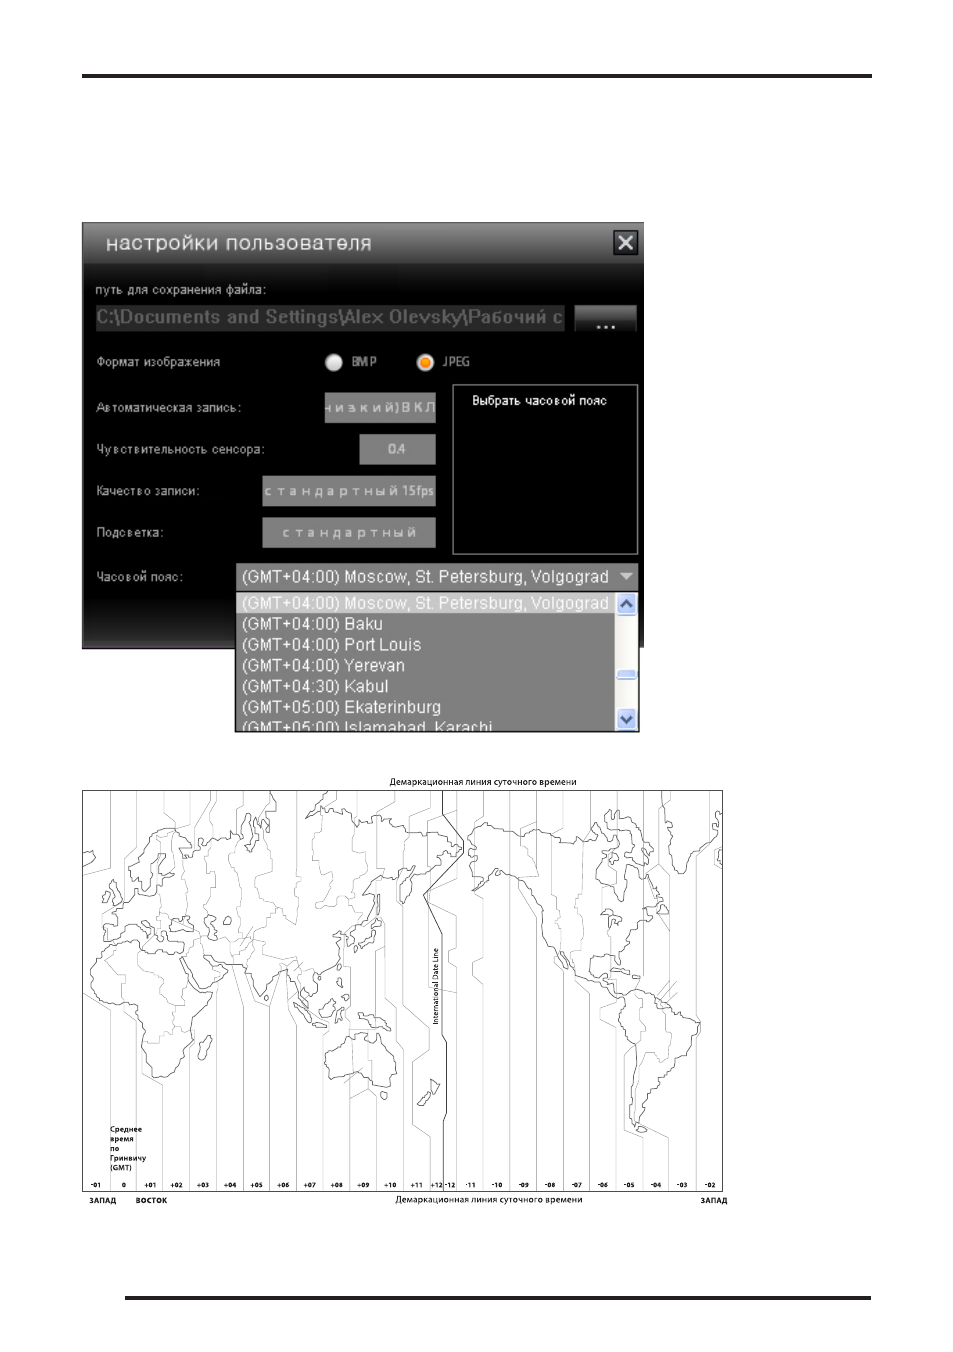Image resolution: width=953 pixels, height=1352 pixels.
Task: Choose (GMT+04:00) Baku time zone
Action: pos(425,624)
